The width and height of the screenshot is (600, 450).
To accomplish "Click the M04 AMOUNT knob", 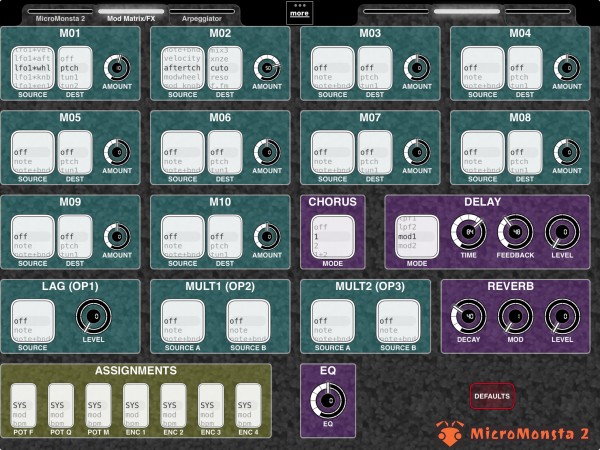I will [567, 68].
